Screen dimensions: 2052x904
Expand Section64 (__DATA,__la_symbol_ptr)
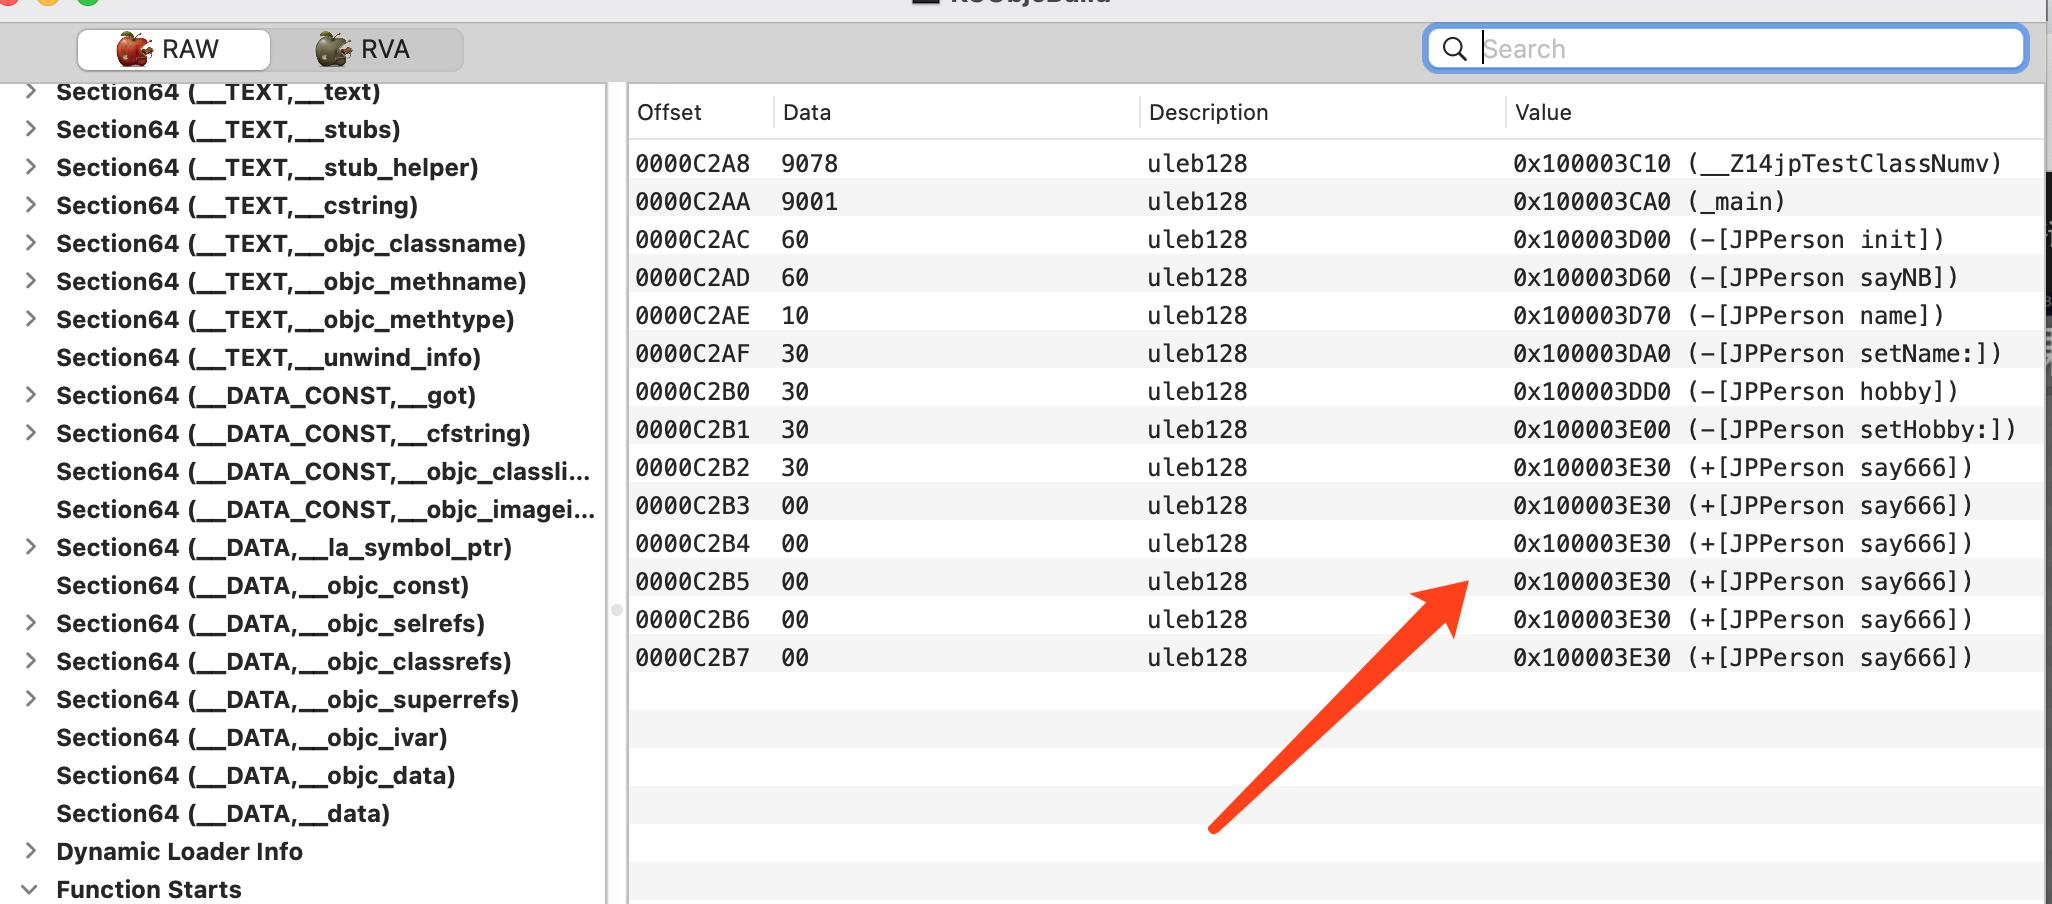pyautogui.click(x=31, y=547)
